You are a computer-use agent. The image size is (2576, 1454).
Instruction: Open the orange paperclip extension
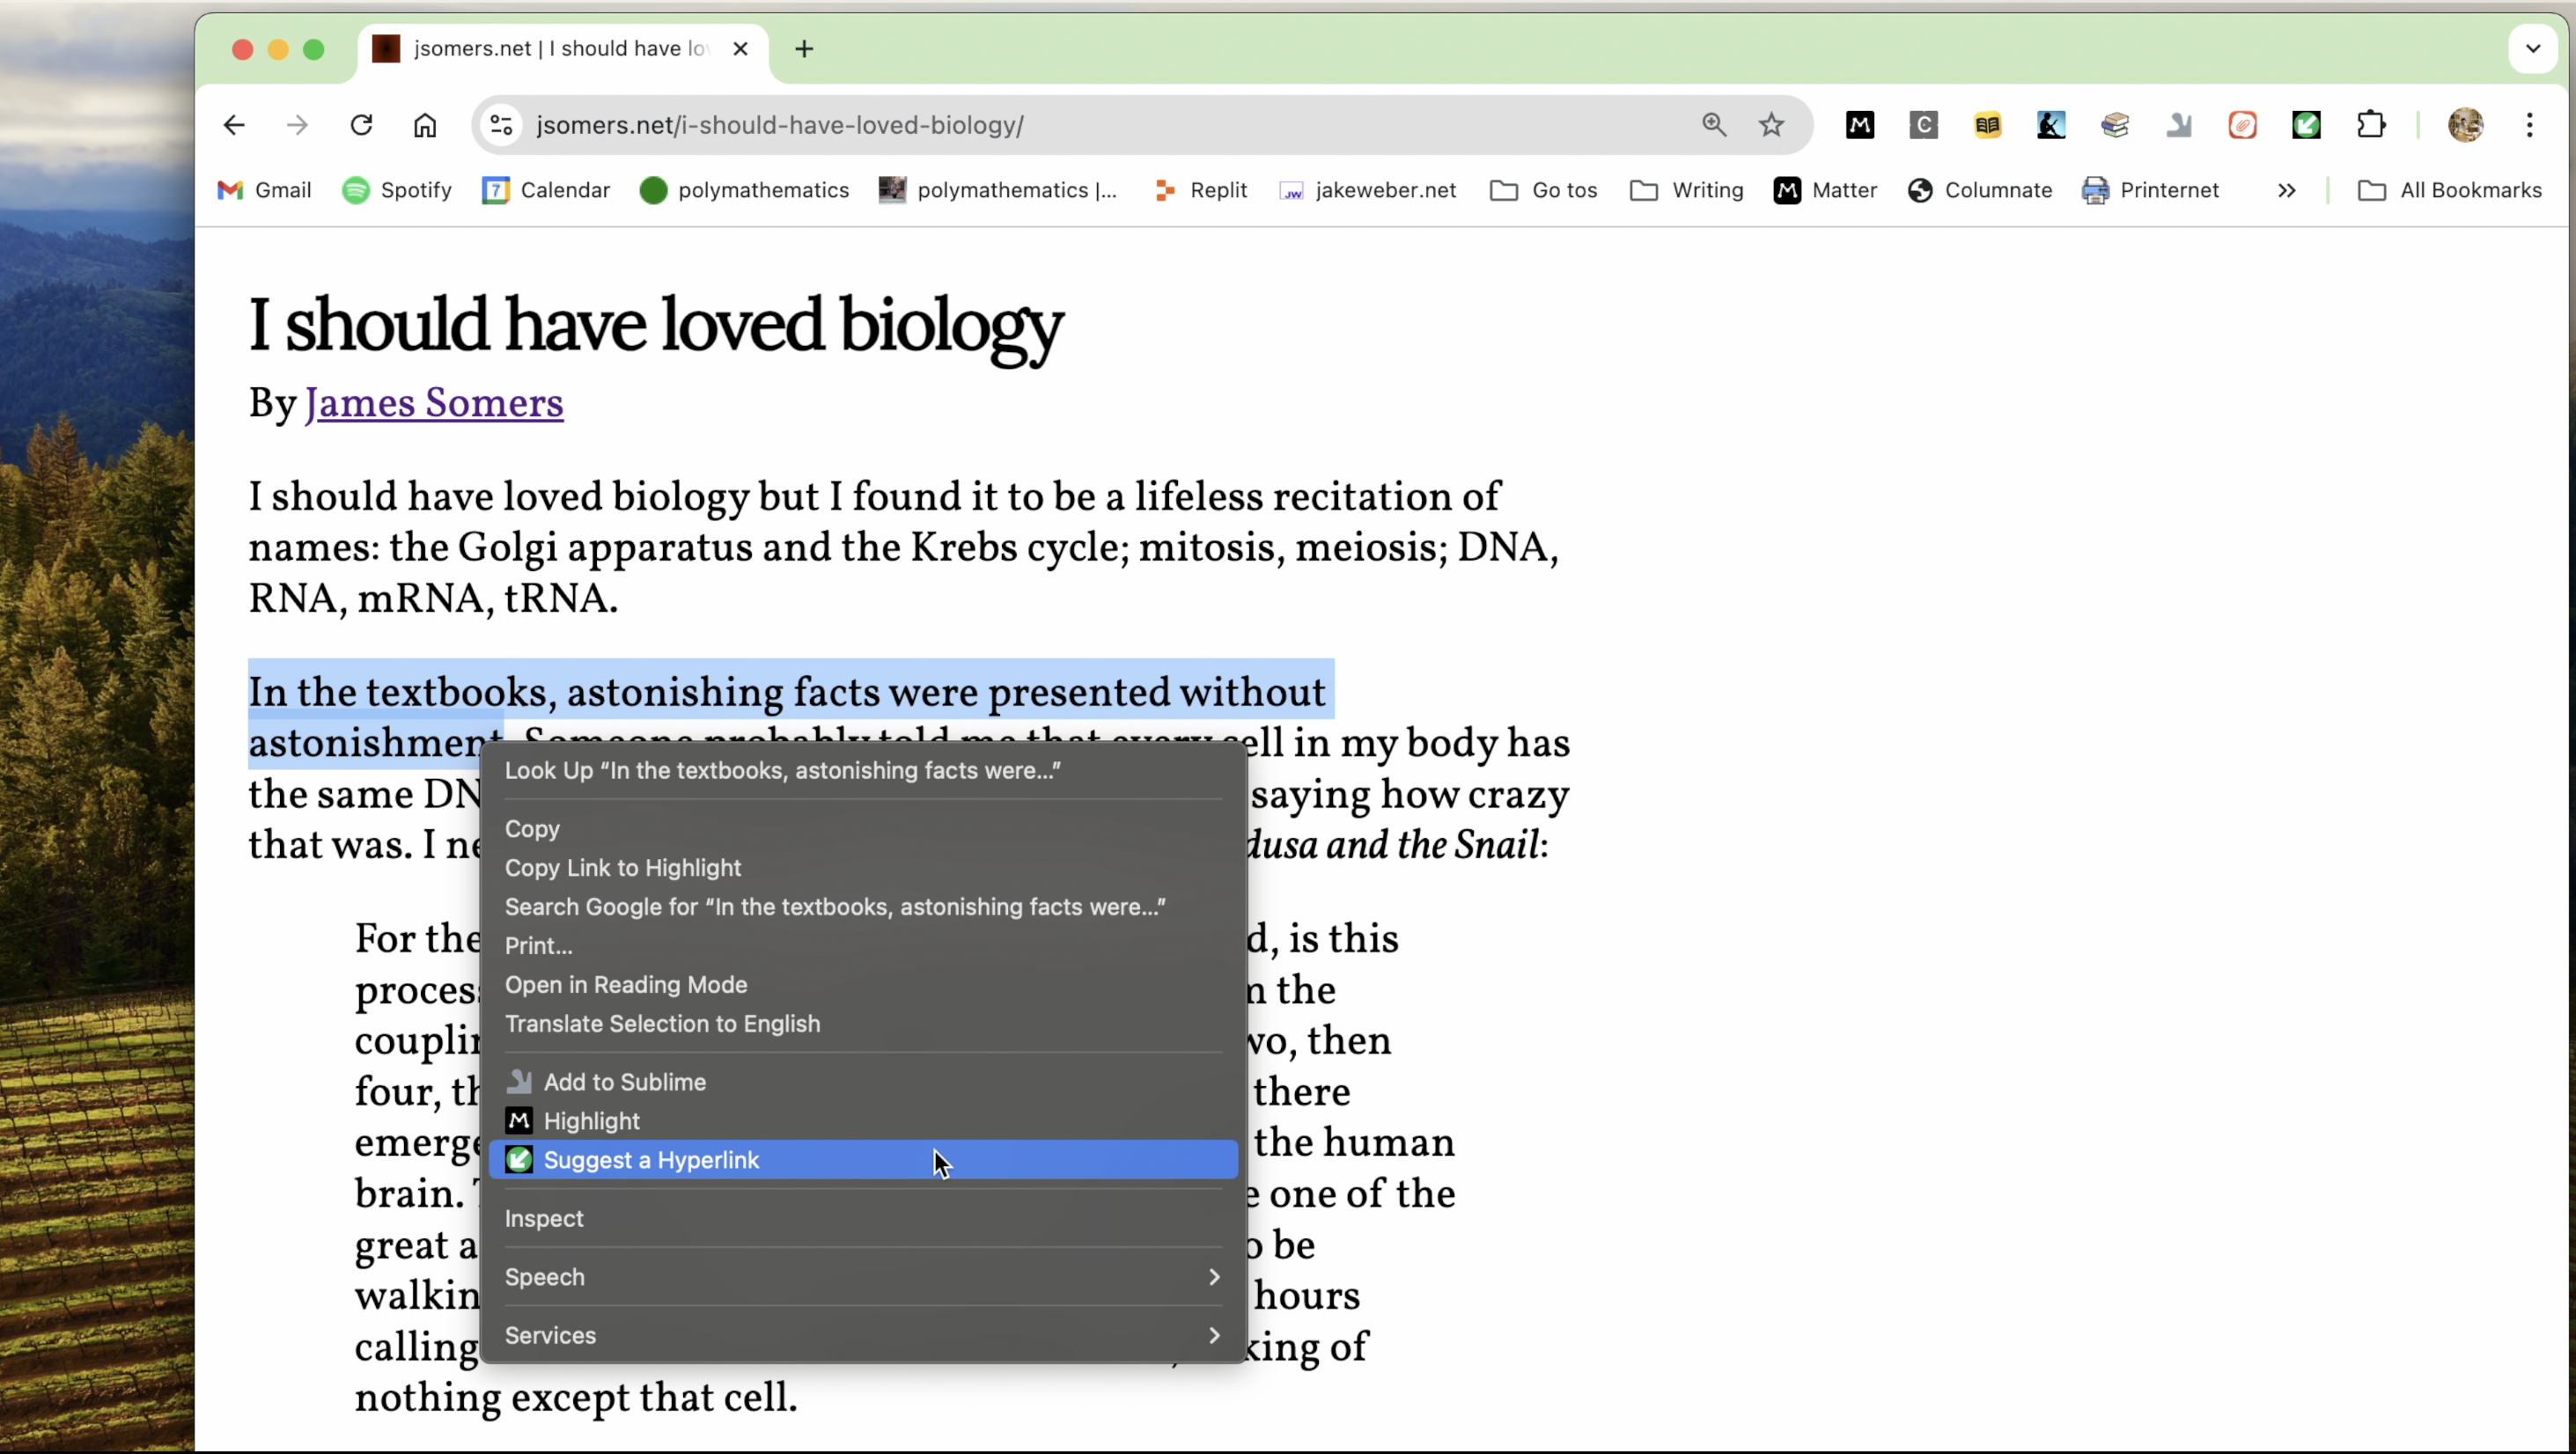coord(2243,125)
